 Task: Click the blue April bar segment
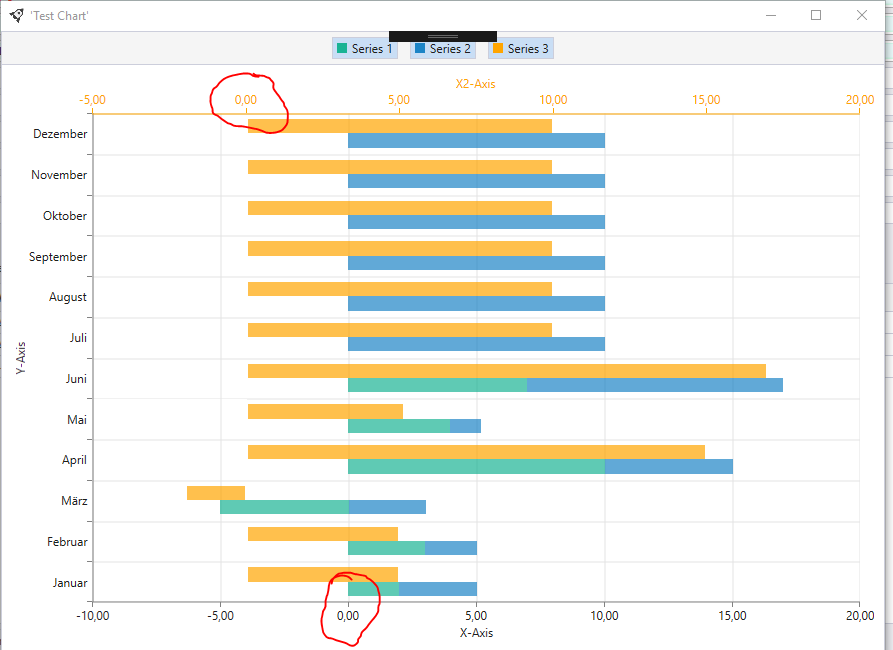point(669,467)
